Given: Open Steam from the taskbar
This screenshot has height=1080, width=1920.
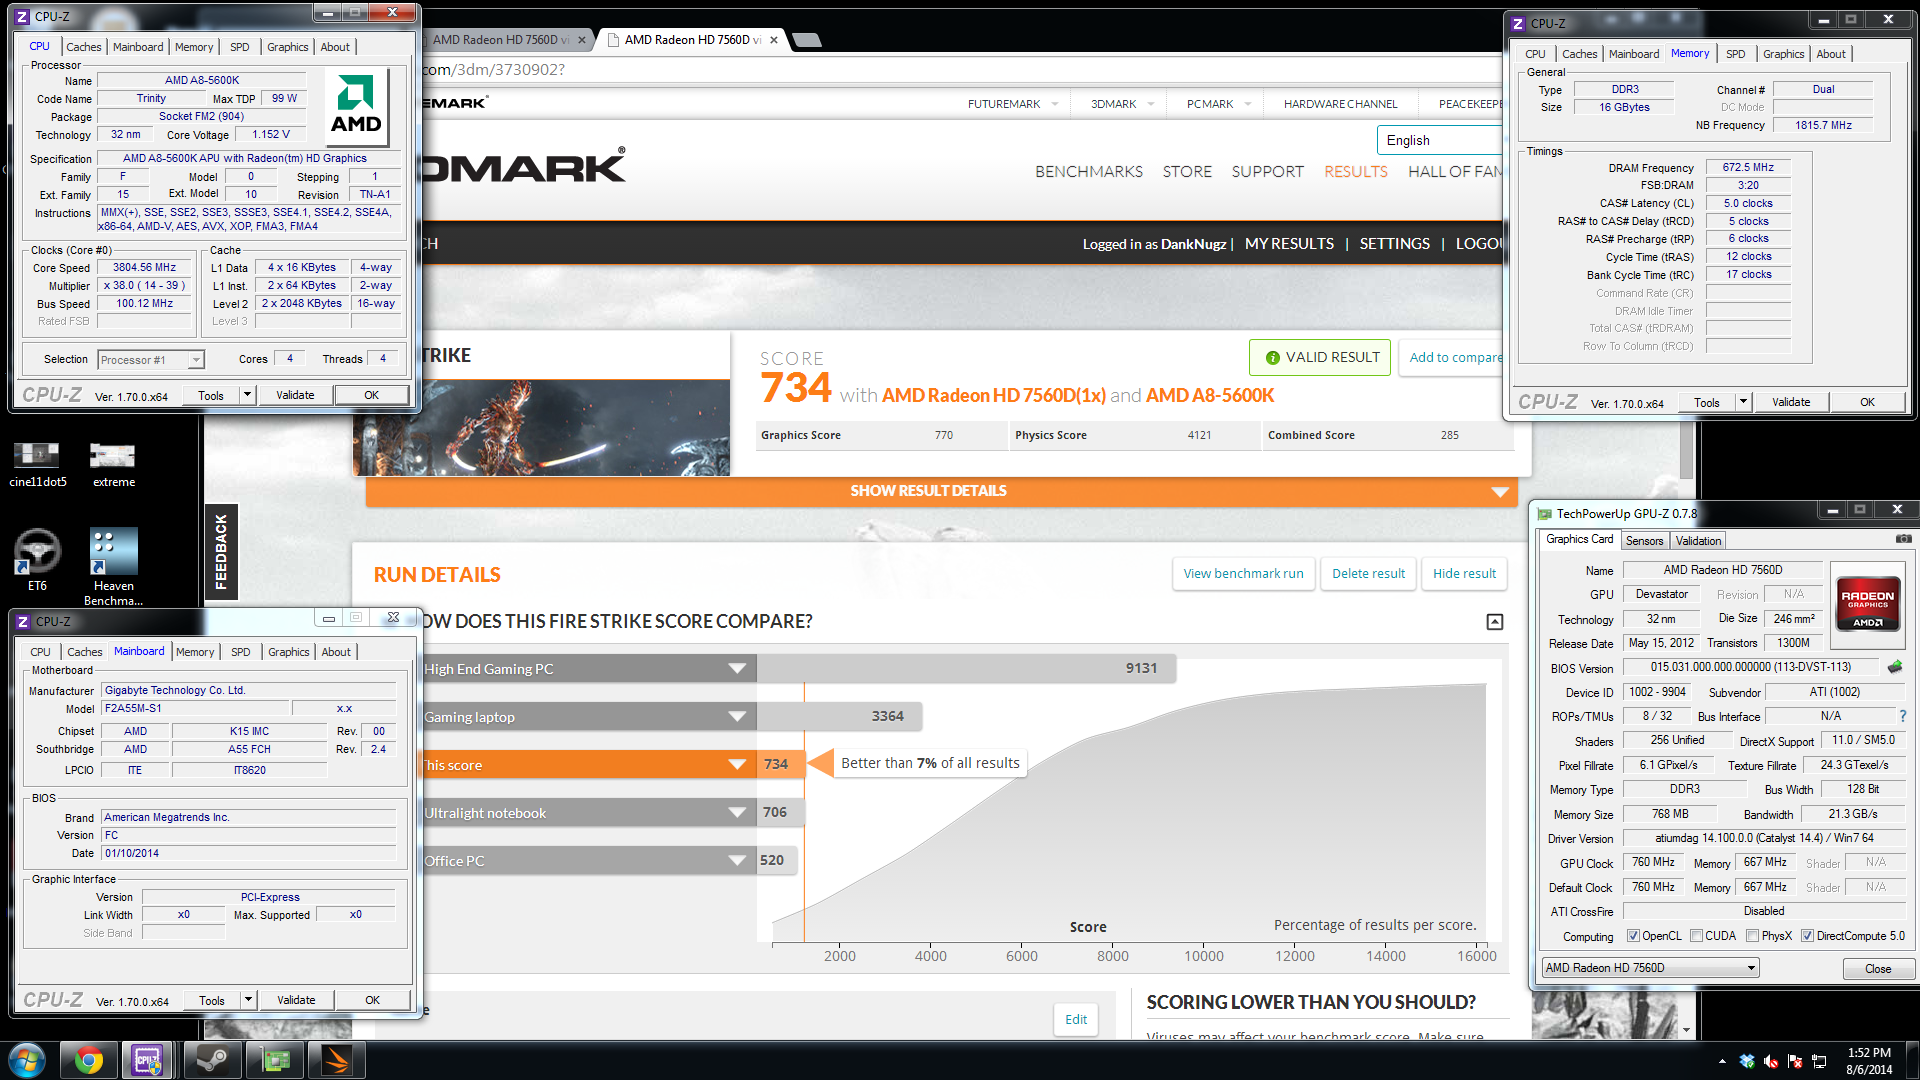Looking at the screenshot, I should click(211, 1060).
